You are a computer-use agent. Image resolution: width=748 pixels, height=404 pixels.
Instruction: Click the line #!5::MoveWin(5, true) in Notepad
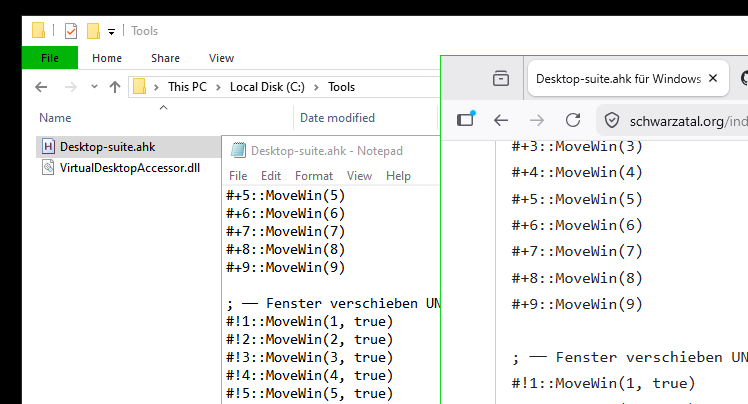point(310,394)
